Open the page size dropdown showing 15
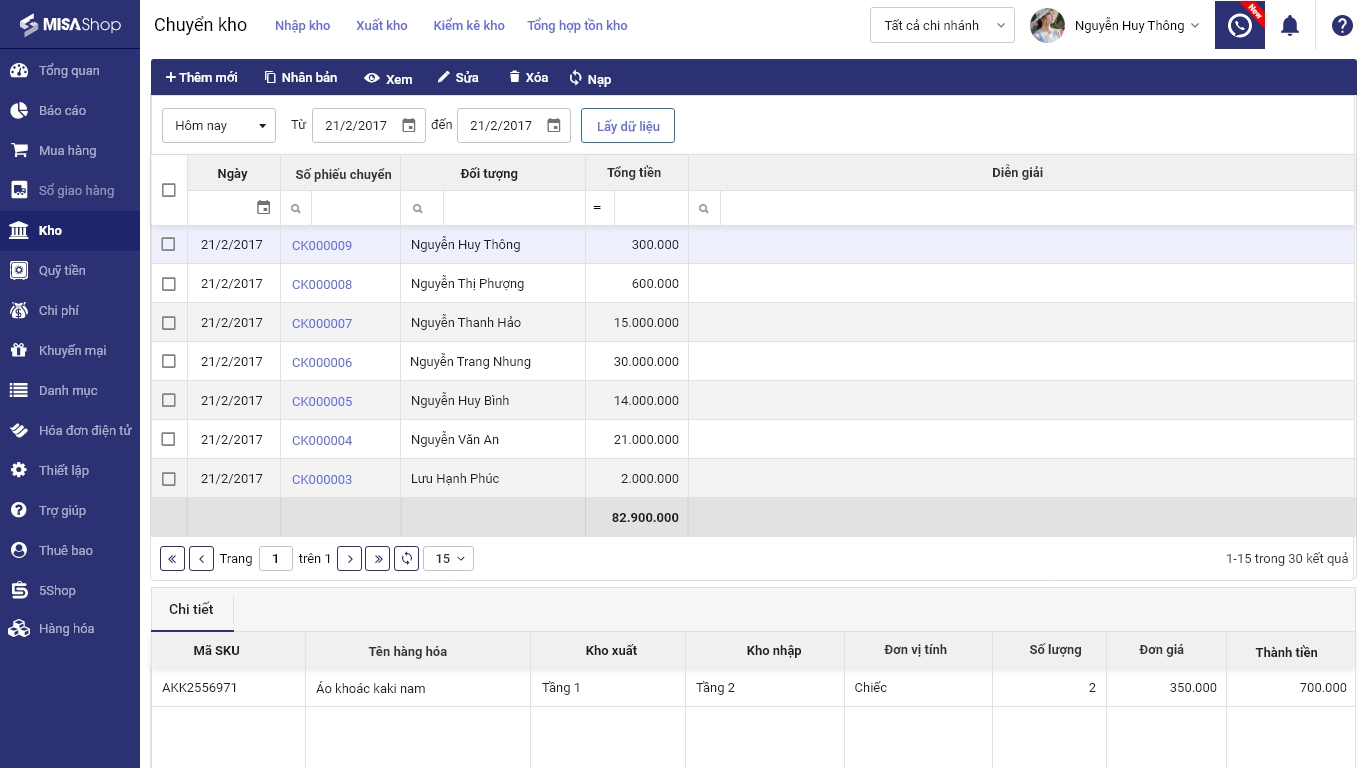This screenshot has width=1366, height=768. tap(448, 559)
